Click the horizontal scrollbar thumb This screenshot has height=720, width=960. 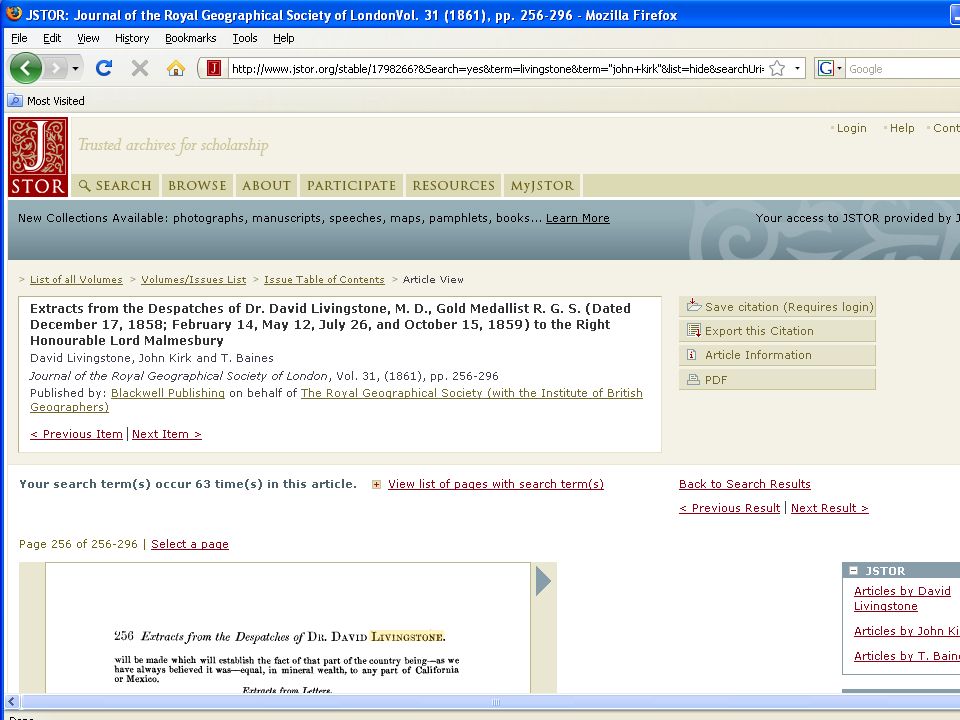point(496,702)
